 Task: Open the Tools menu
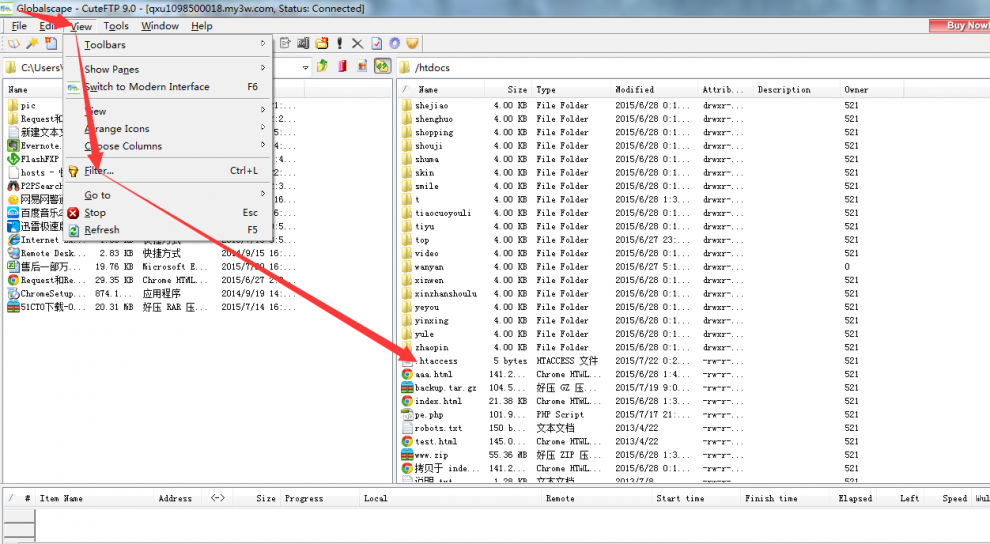116,26
